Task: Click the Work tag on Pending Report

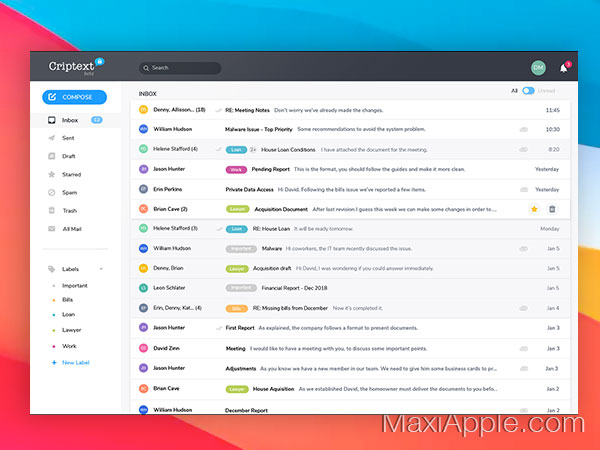Action: pyautogui.click(x=236, y=170)
